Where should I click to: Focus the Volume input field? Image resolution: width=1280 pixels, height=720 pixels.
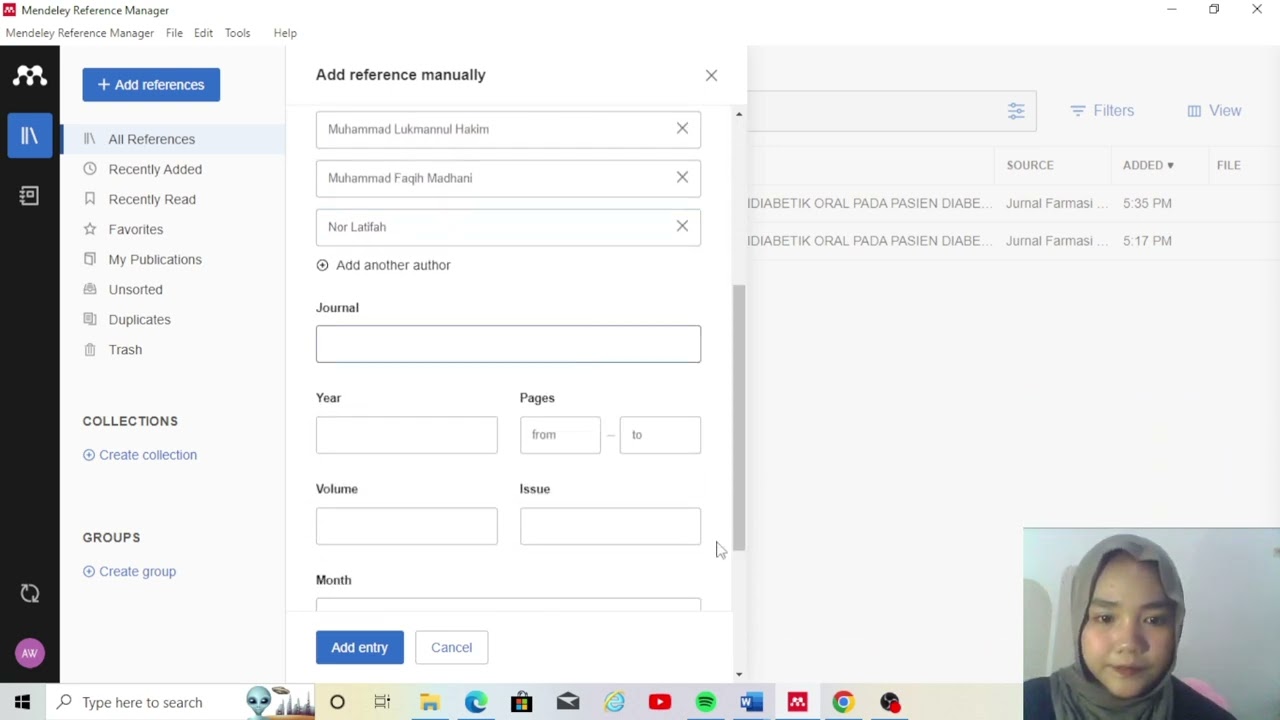(406, 526)
